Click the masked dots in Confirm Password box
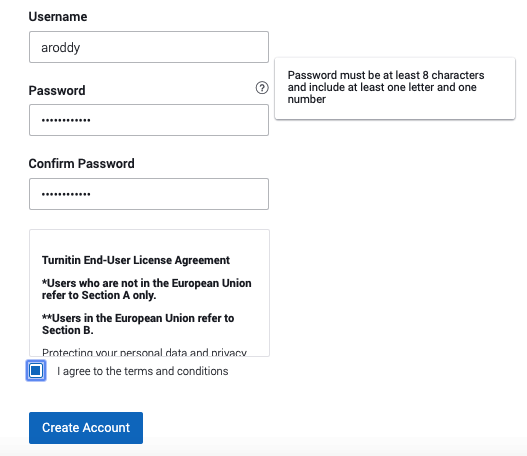The image size is (527, 456). 66,194
